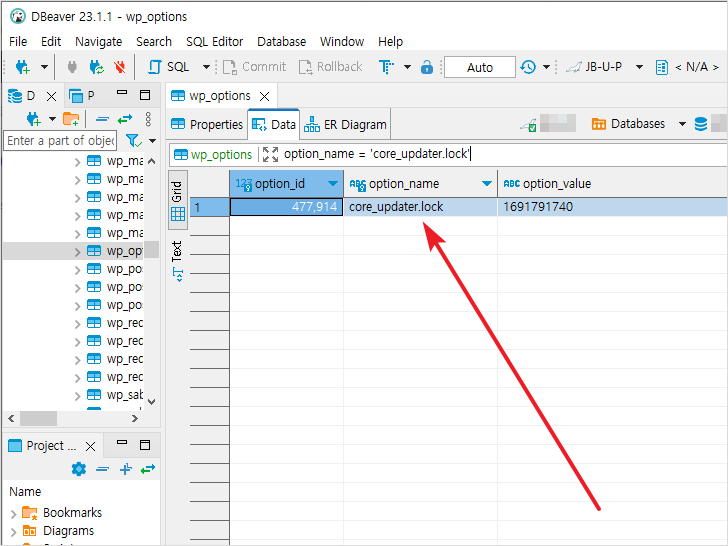The image size is (728, 546).
Task: Open the Edit menu
Action: pyautogui.click(x=51, y=42)
